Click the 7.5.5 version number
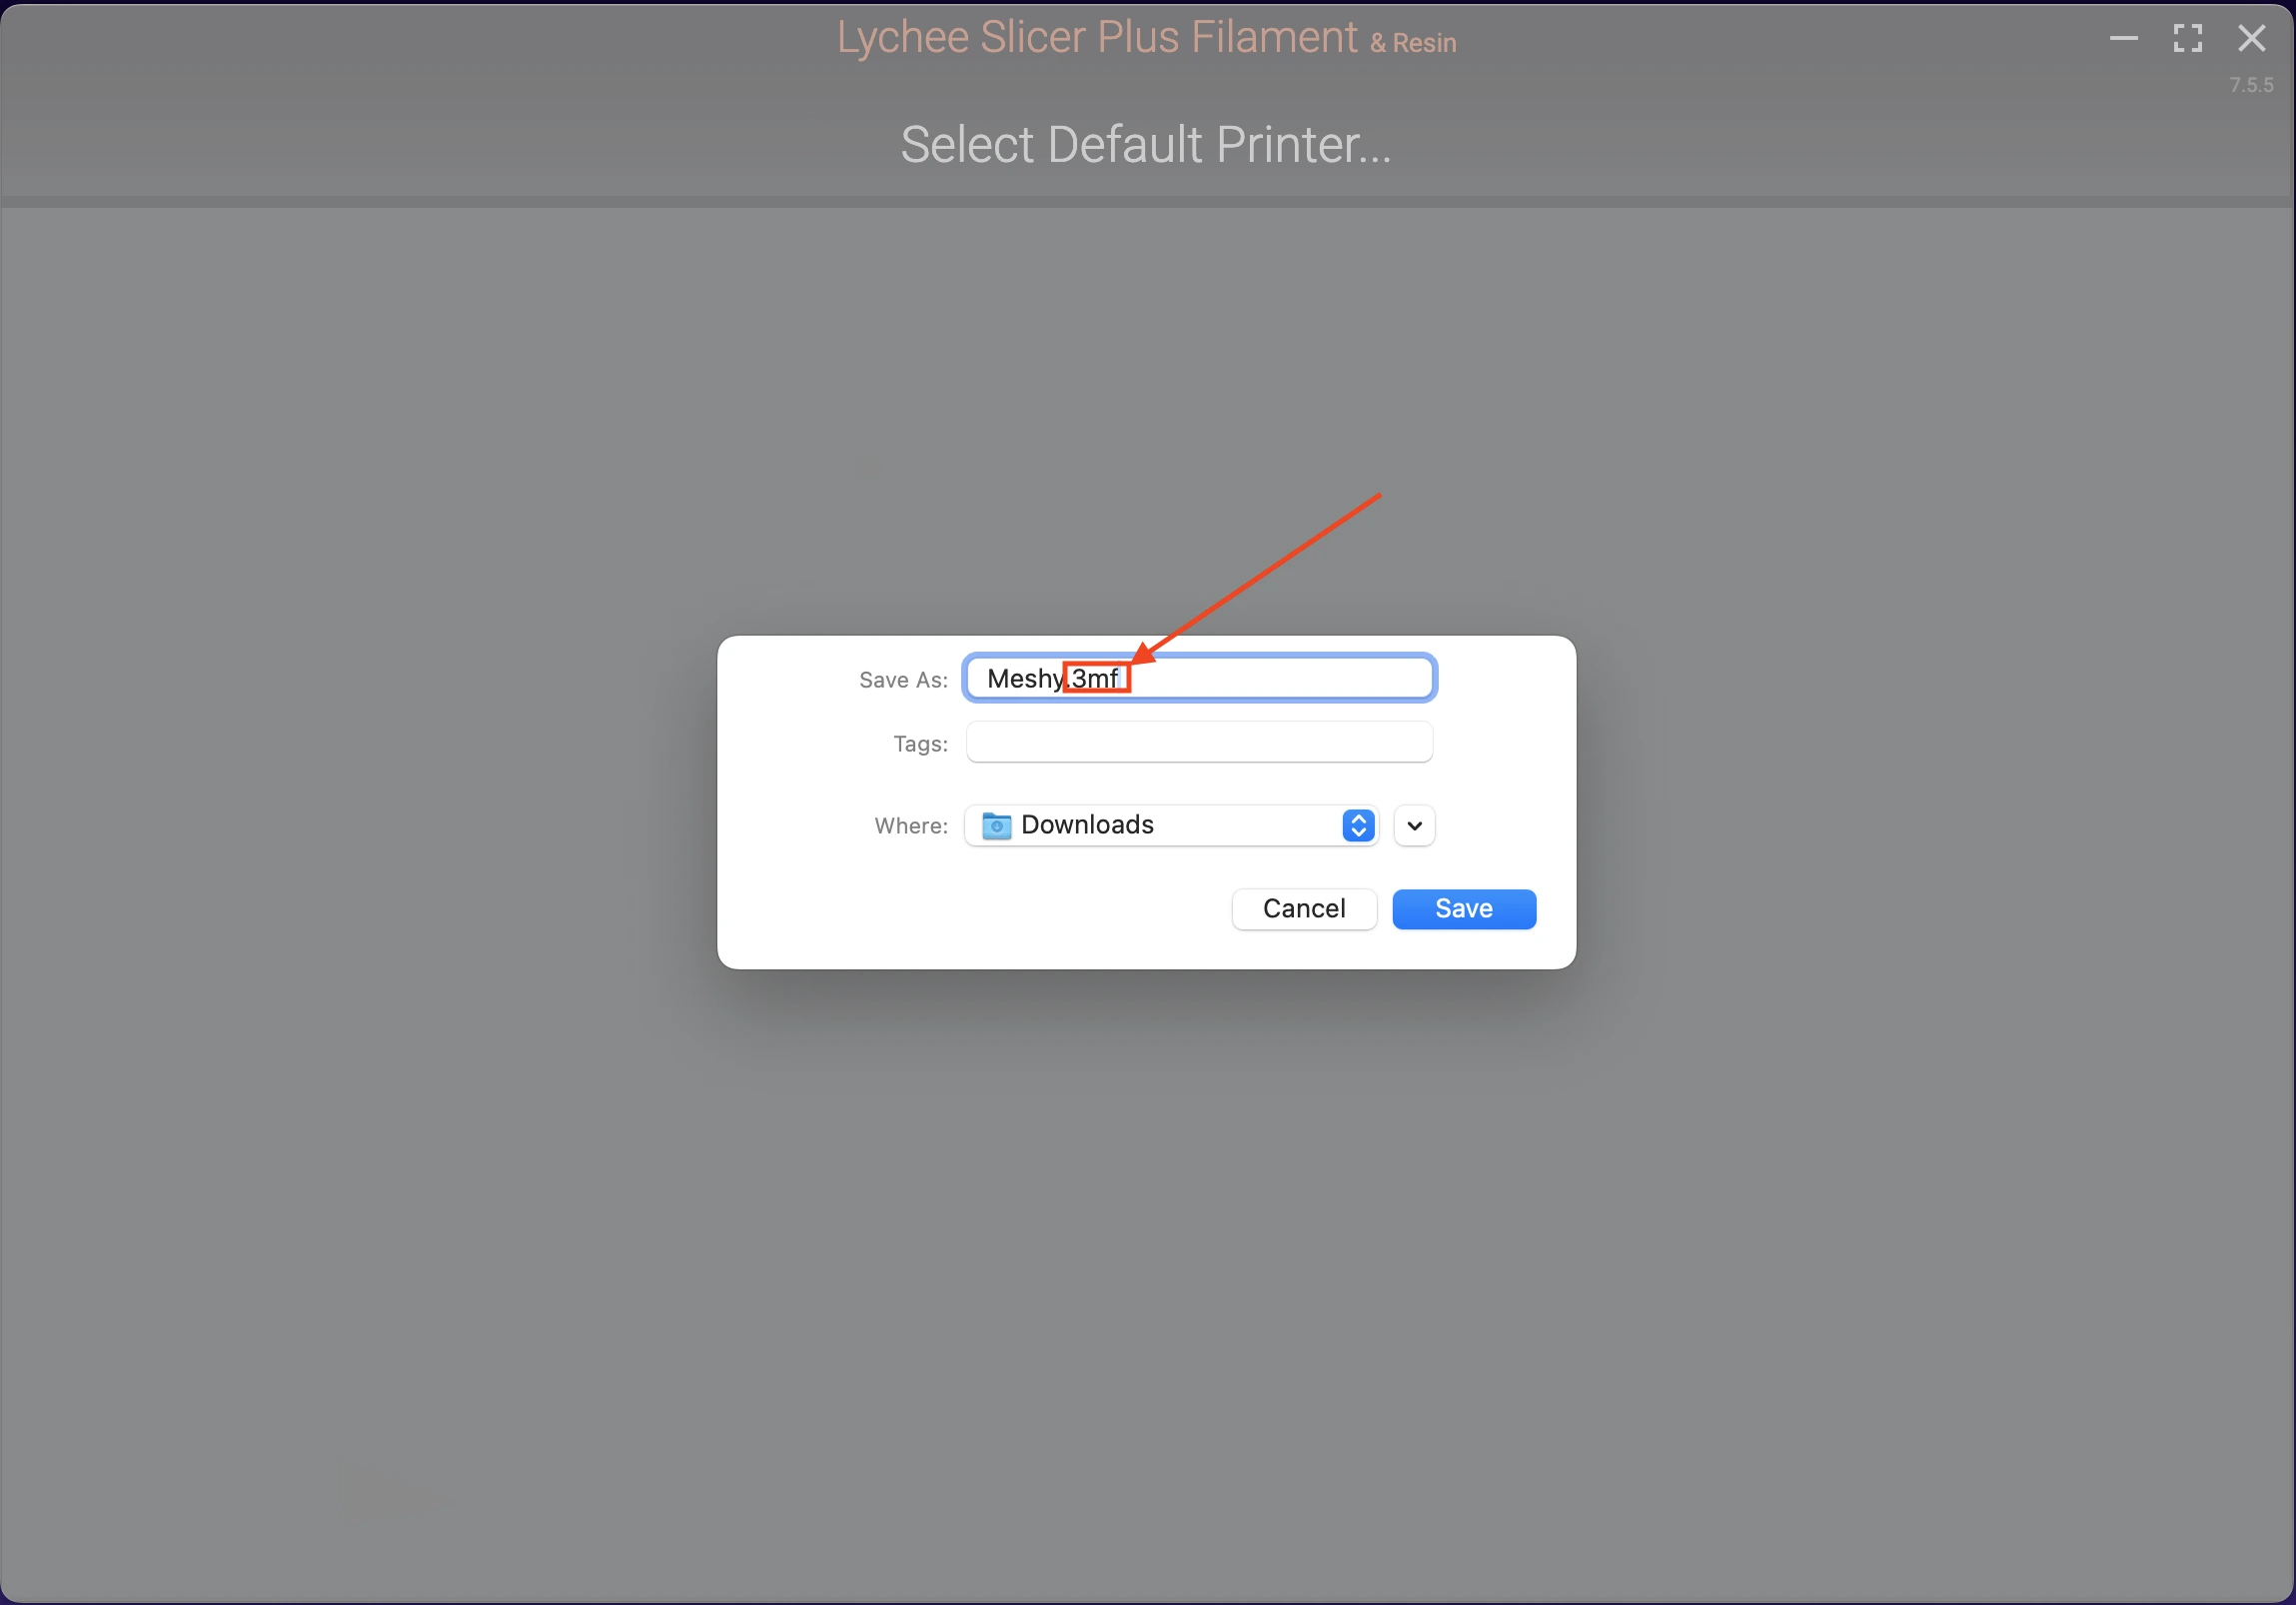Screen dimensions: 2296x1605 2251,85
